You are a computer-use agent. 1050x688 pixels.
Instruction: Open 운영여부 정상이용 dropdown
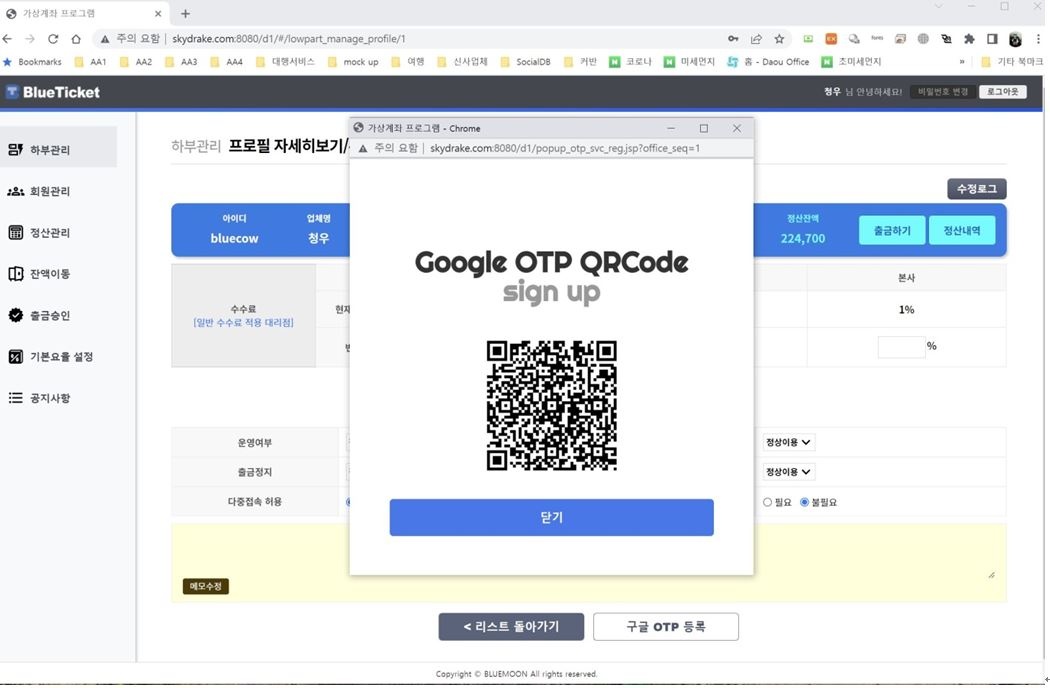788,442
